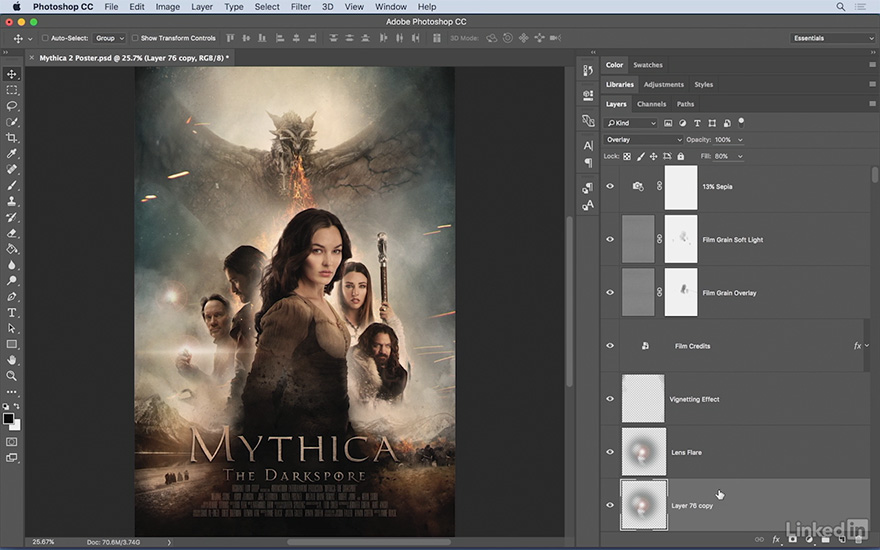Select the Spot Healing Brush tool
This screenshot has width=880, height=550.
point(11,169)
